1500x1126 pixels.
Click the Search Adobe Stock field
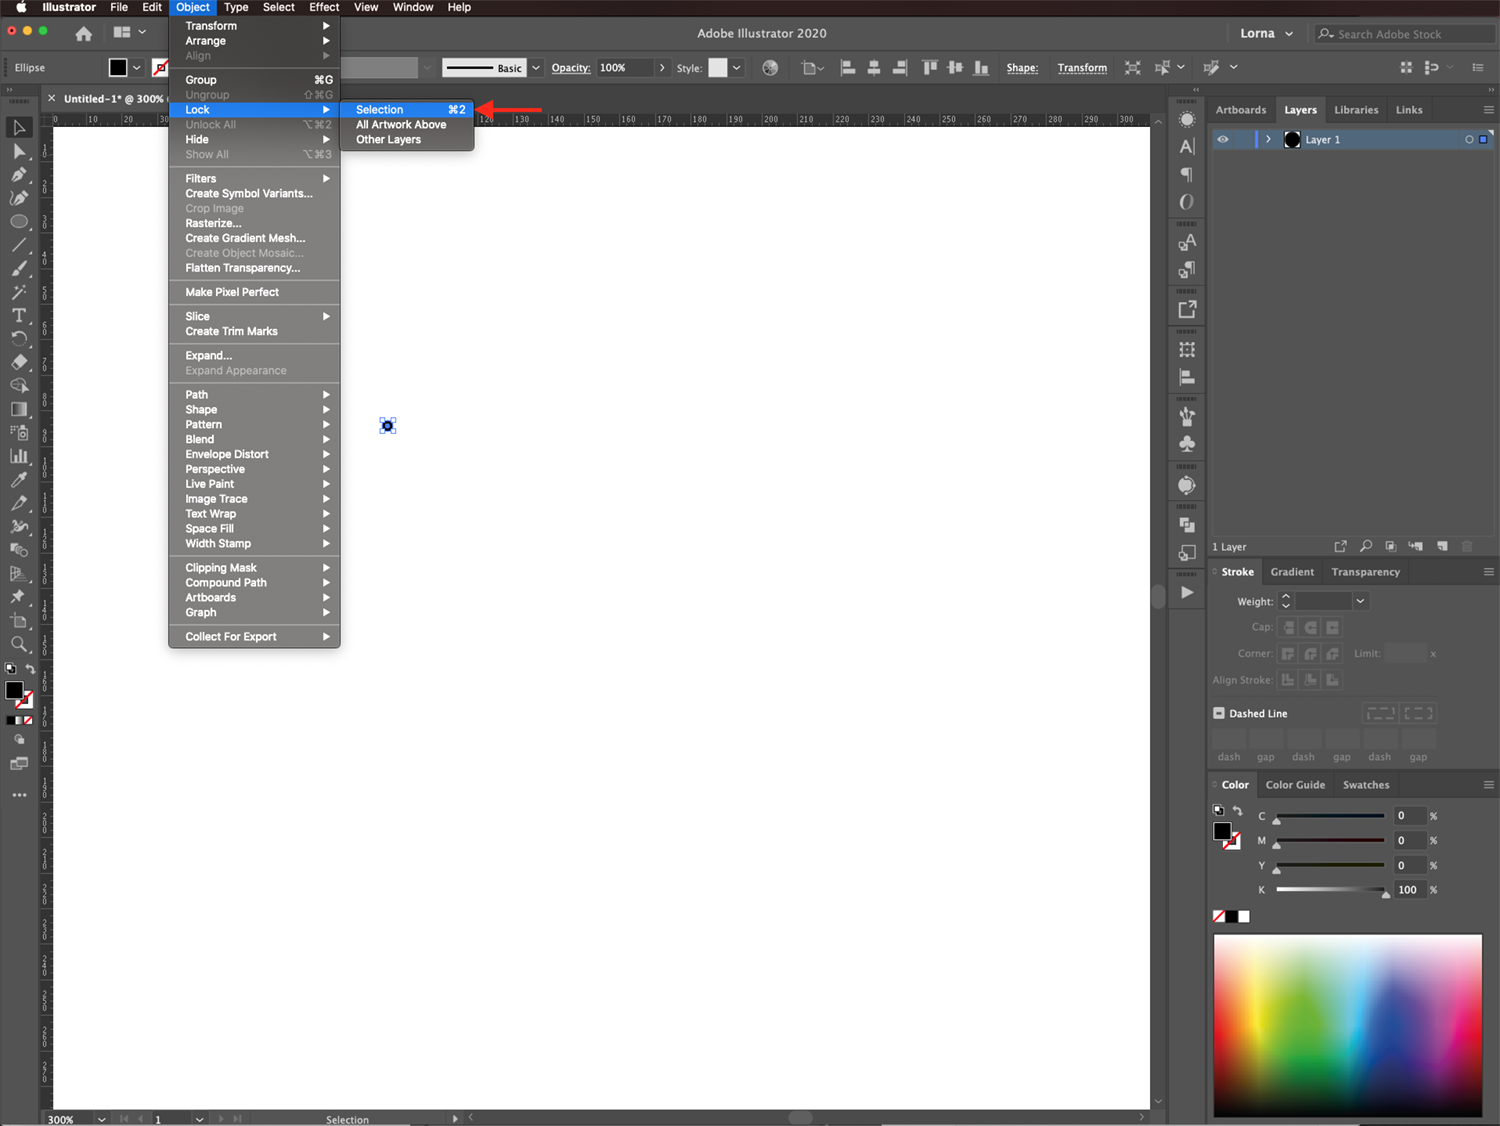click(x=1404, y=34)
